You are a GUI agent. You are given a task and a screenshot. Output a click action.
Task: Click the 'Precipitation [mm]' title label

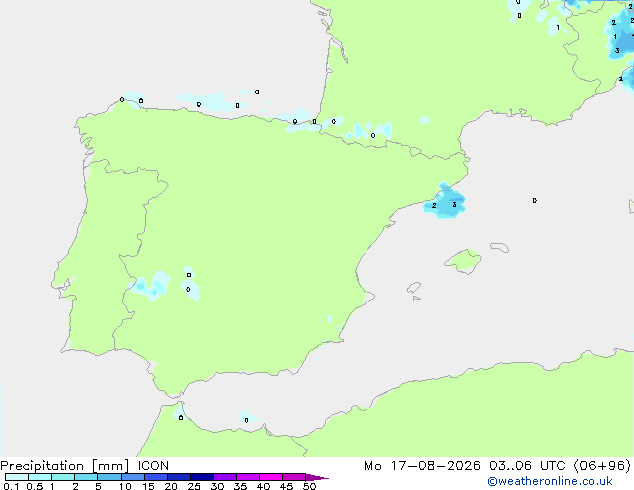(65, 466)
